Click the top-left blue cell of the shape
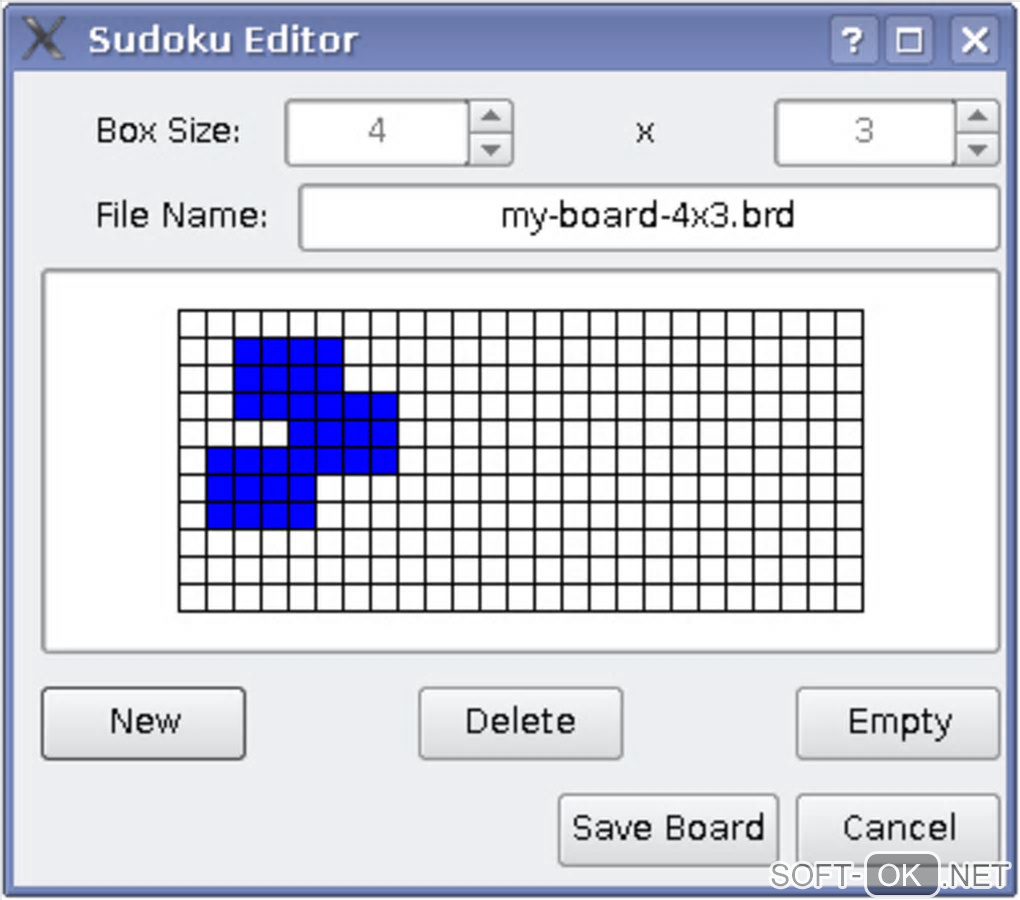 [248, 352]
